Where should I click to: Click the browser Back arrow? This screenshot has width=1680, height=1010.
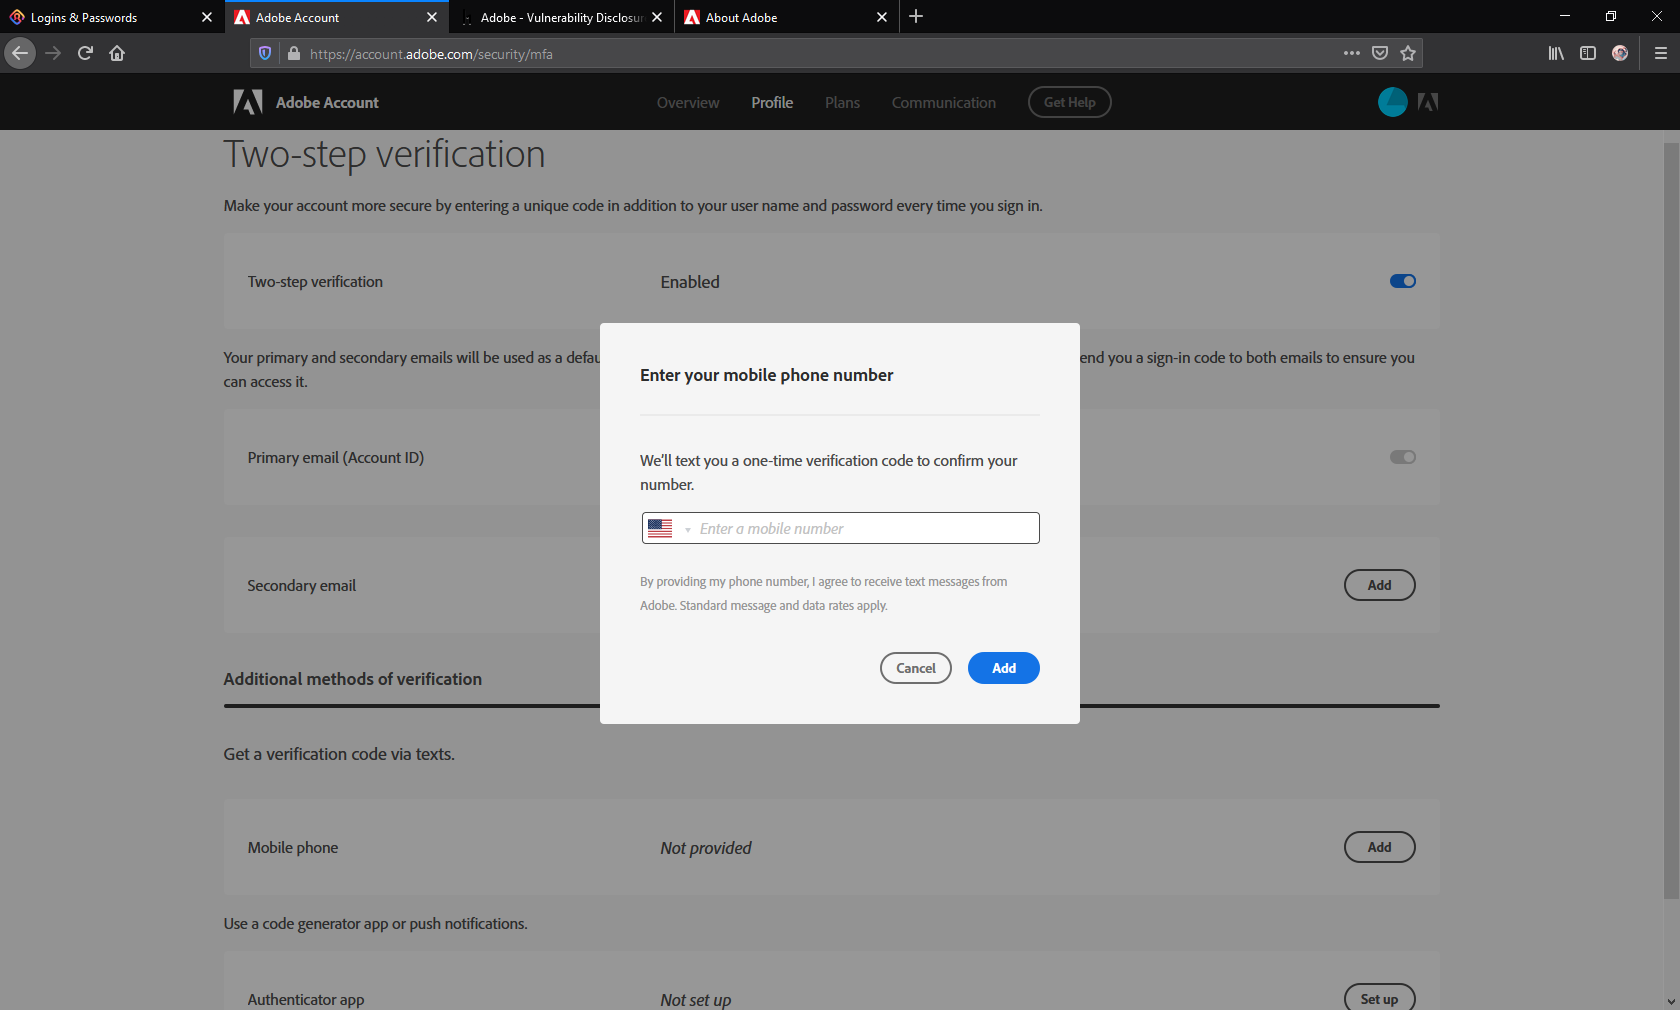pyautogui.click(x=20, y=53)
